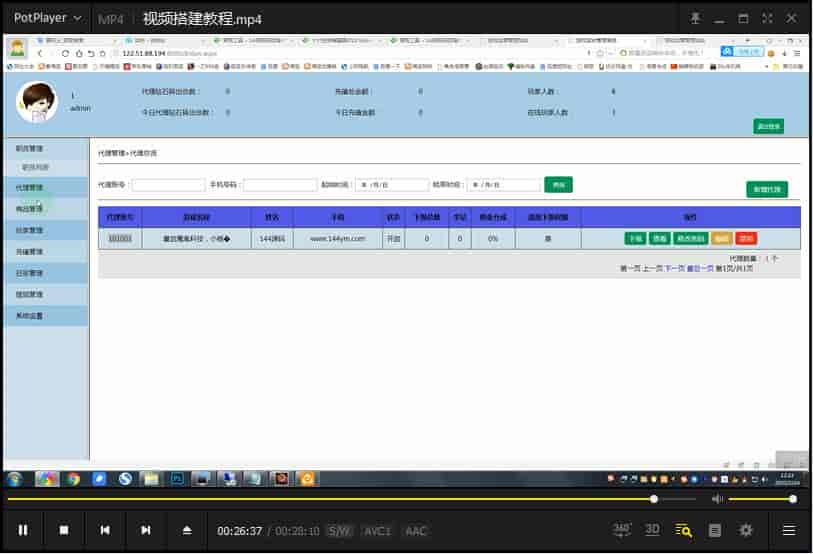The width and height of the screenshot is (813, 554).
Task: Pause the video playback
Action: 23,530
